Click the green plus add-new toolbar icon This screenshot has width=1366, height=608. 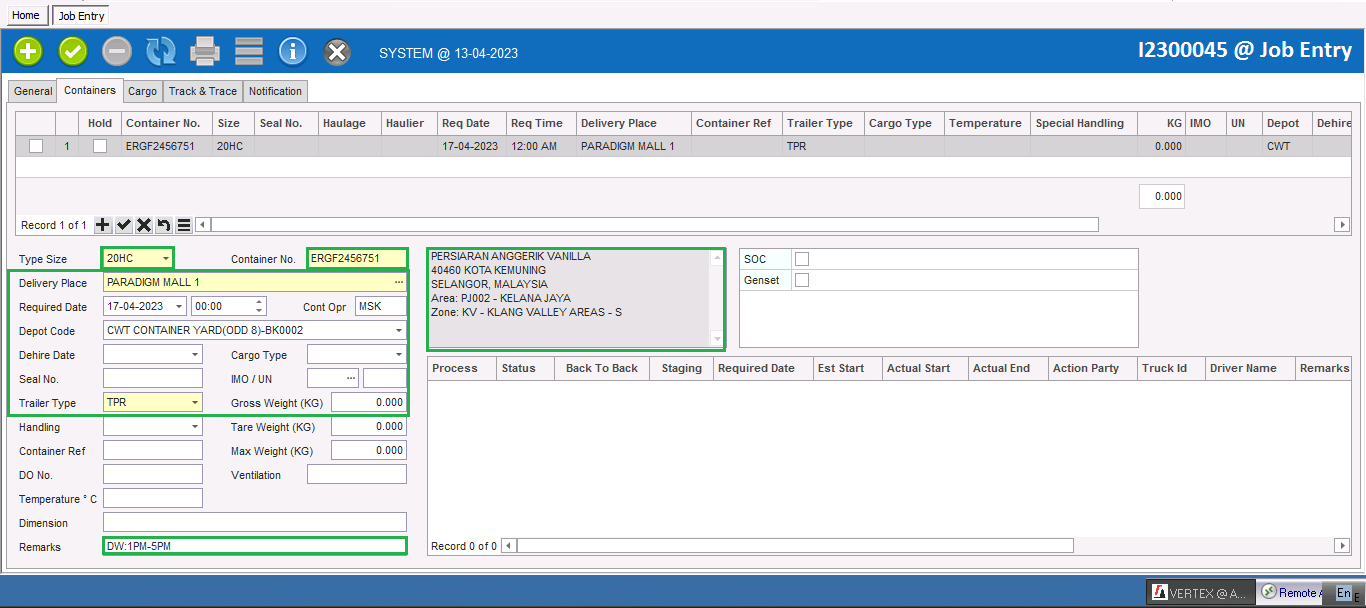pos(28,51)
